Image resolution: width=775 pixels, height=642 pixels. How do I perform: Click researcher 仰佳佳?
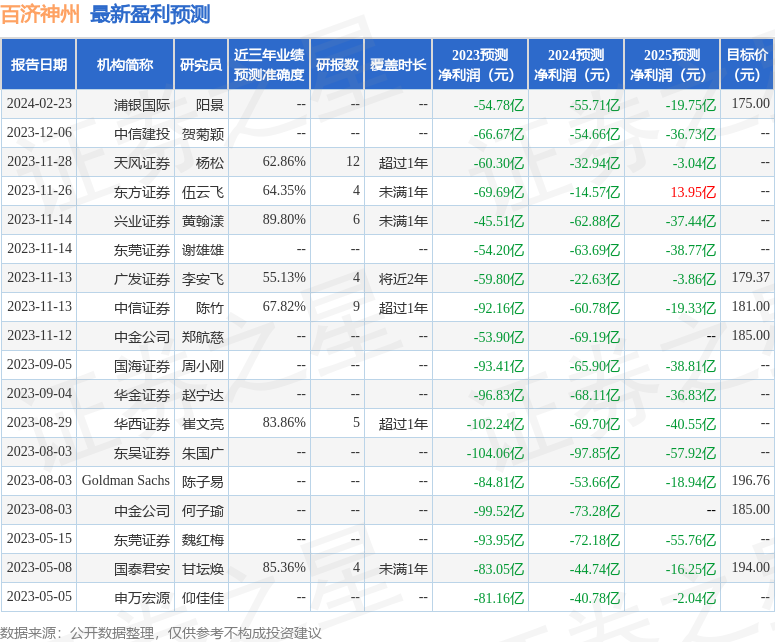pos(203,598)
